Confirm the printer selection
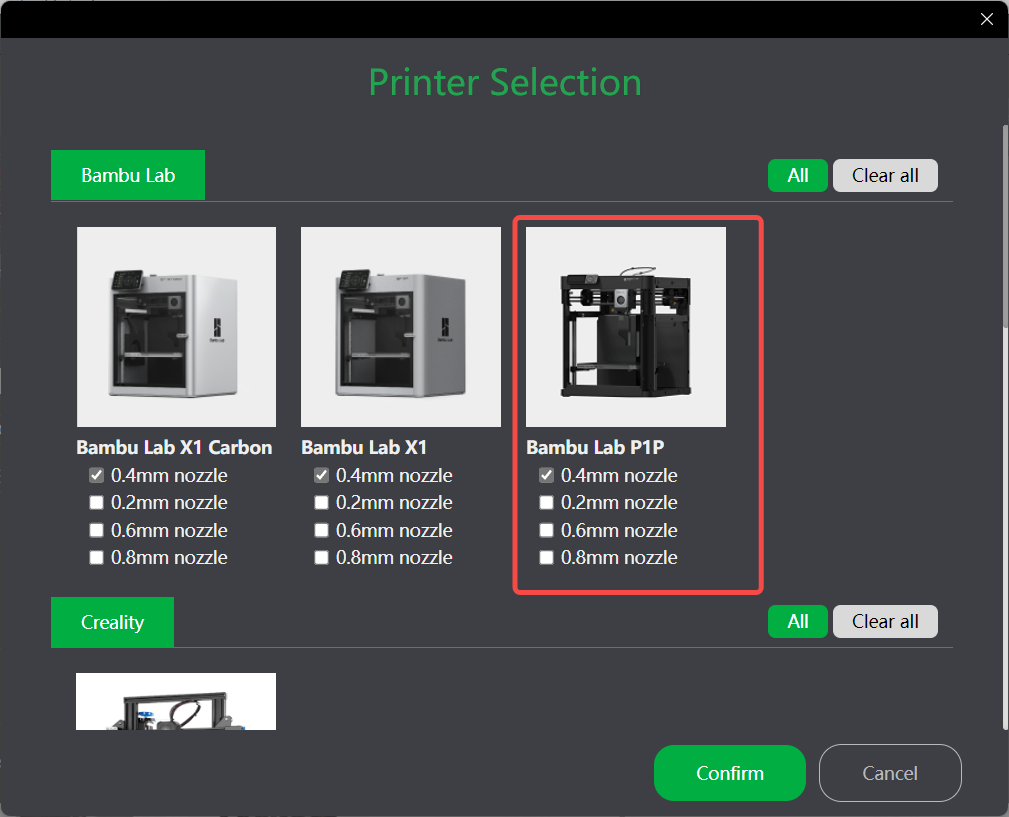Image resolution: width=1009 pixels, height=817 pixels. pyautogui.click(x=730, y=773)
